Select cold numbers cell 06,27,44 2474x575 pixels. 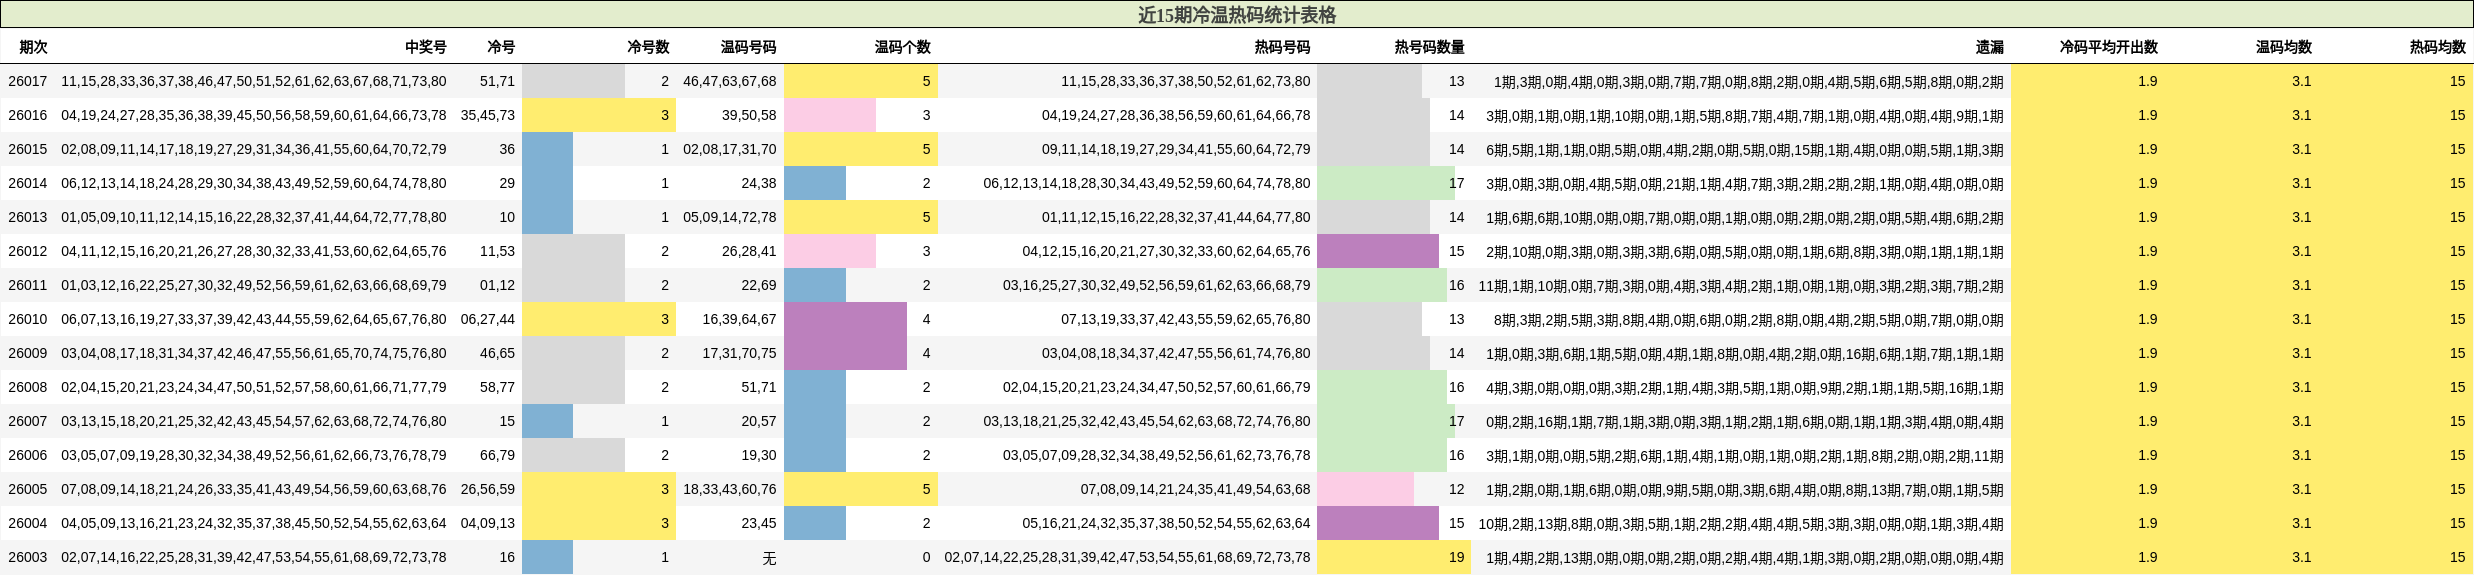click(488, 319)
